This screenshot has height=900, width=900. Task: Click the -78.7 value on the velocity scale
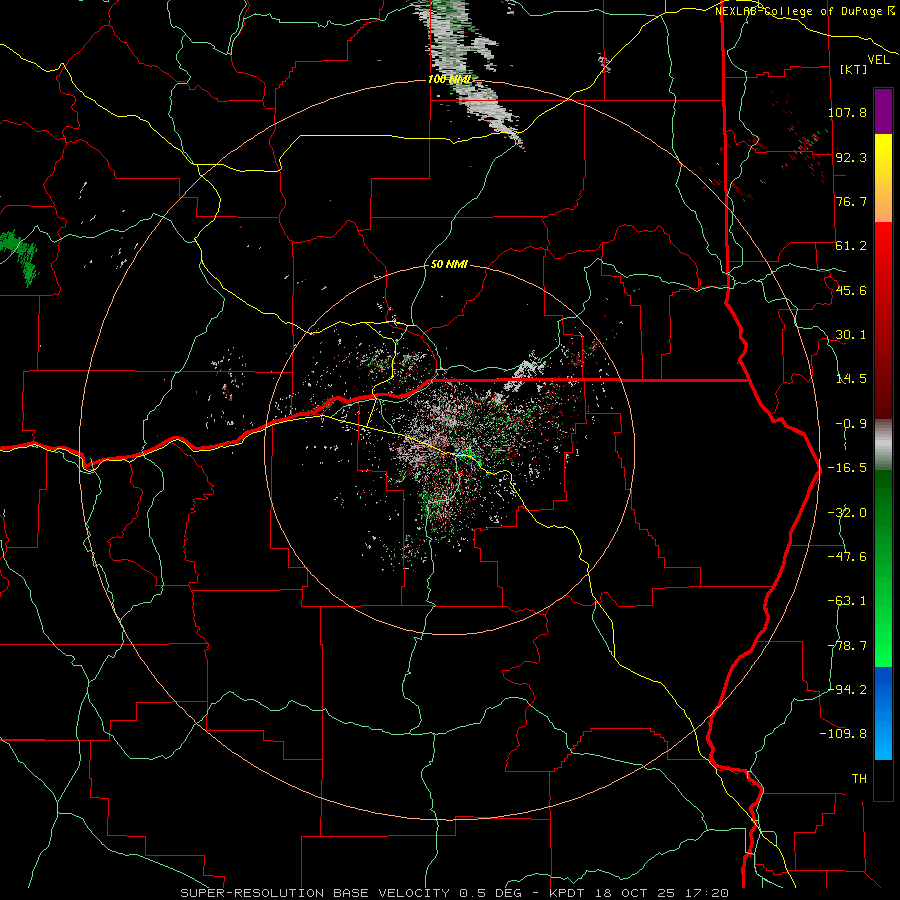coord(847,646)
